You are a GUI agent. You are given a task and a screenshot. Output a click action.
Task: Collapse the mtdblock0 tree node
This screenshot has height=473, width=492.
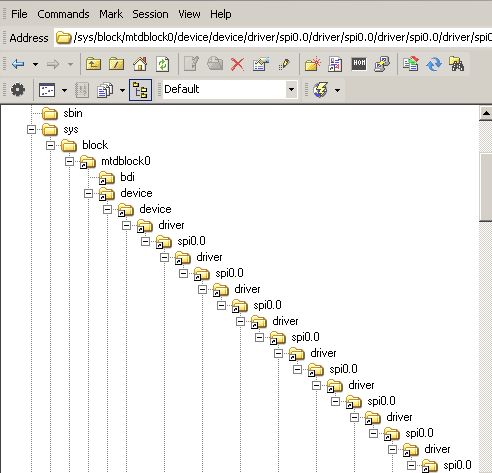69,161
